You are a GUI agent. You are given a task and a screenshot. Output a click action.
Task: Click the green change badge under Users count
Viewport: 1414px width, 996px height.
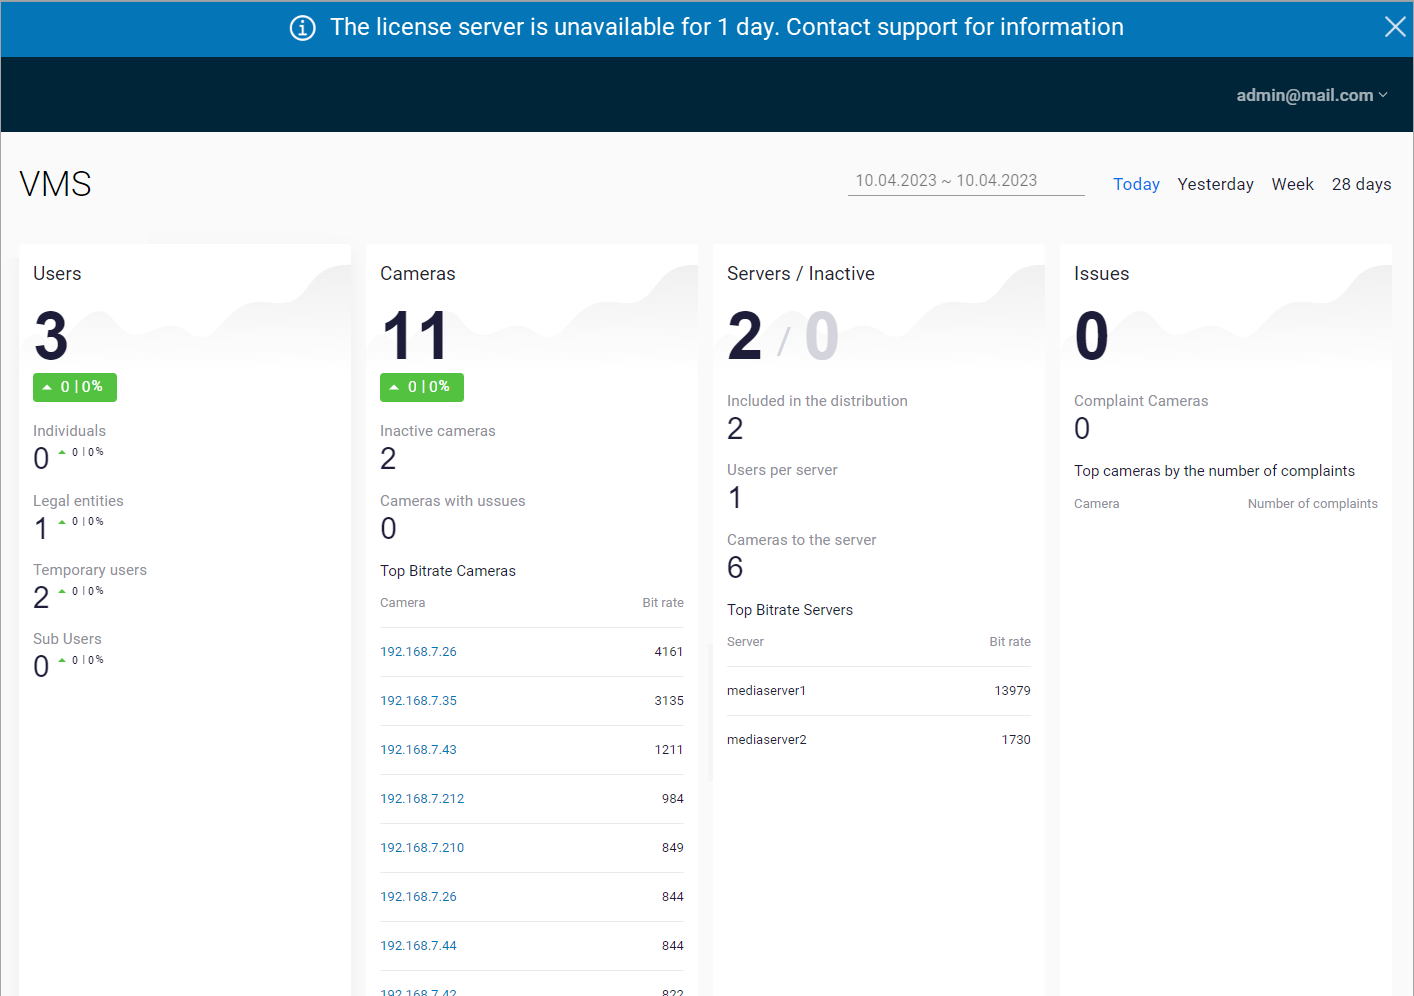75,387
